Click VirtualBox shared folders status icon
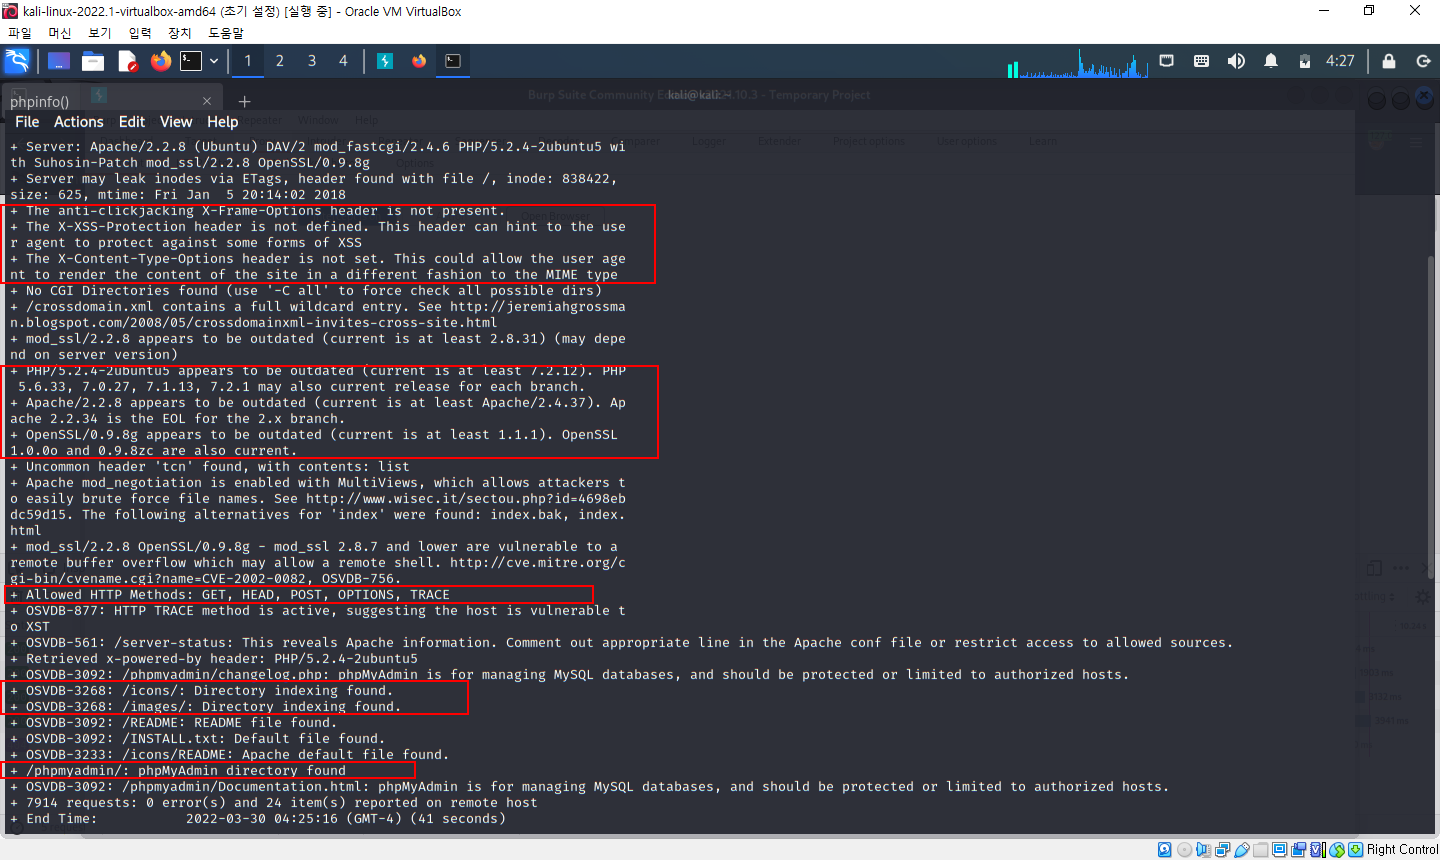 tap(1260, 849)
